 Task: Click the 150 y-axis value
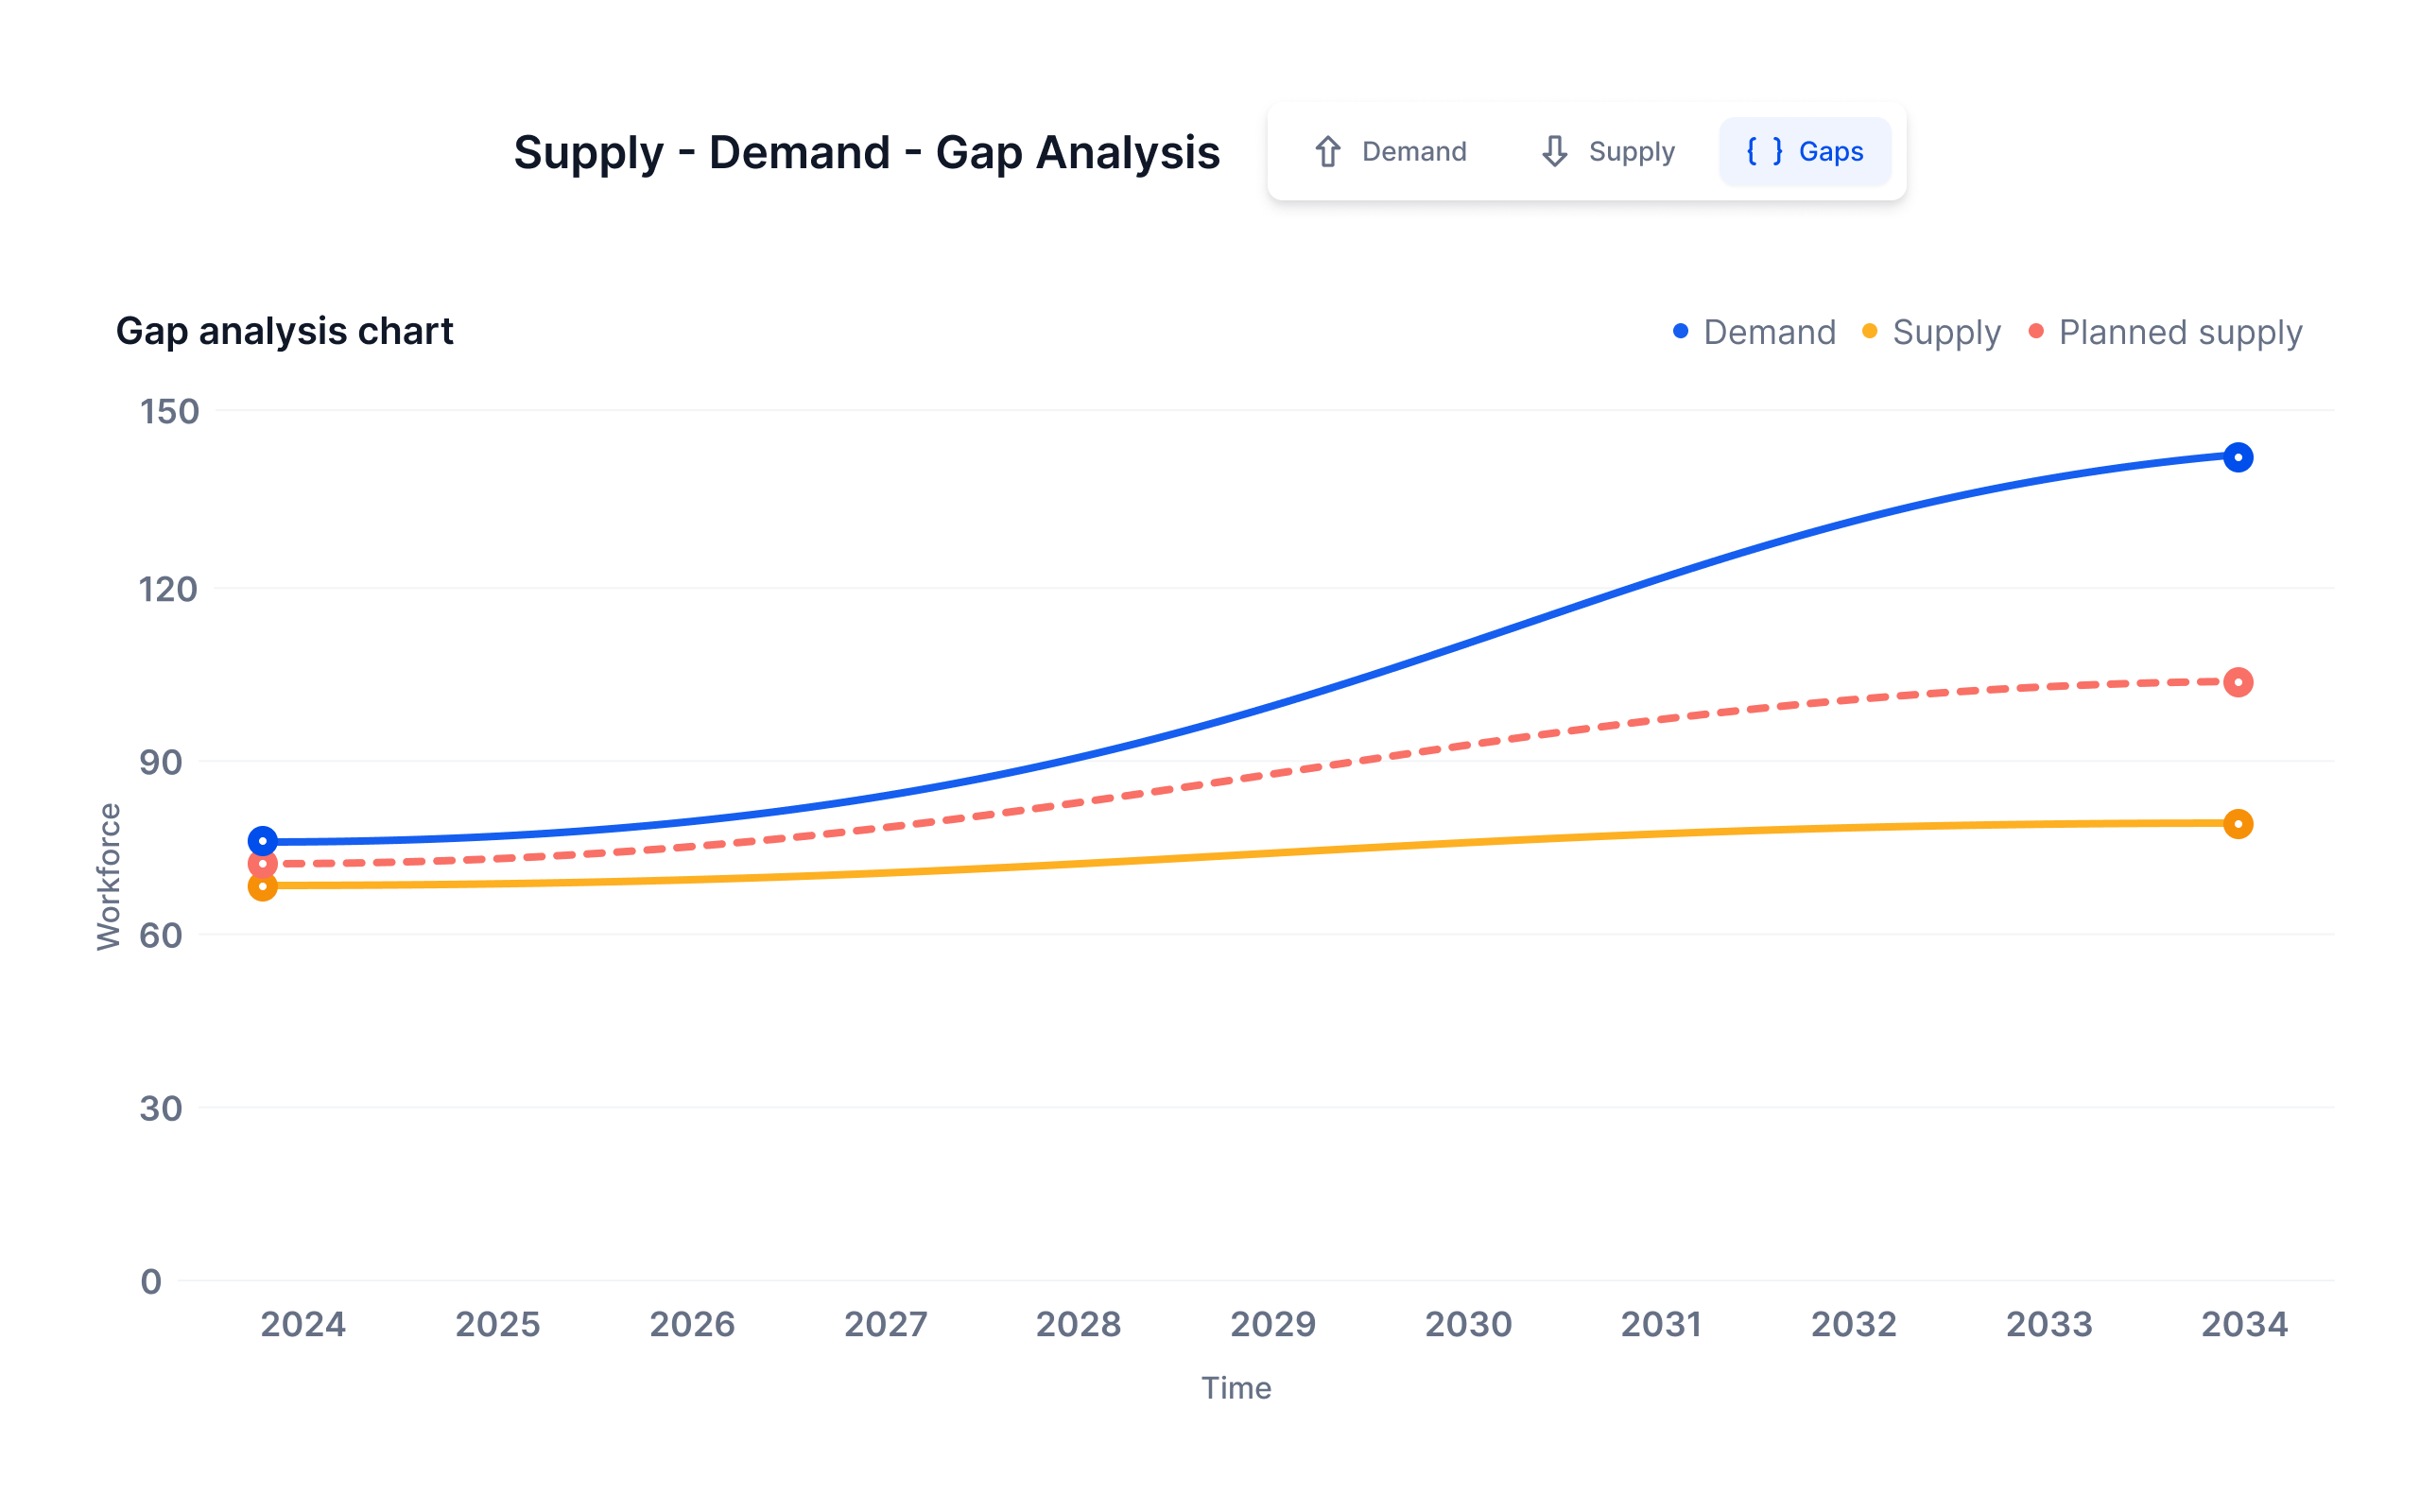click(x=169, y=411)
